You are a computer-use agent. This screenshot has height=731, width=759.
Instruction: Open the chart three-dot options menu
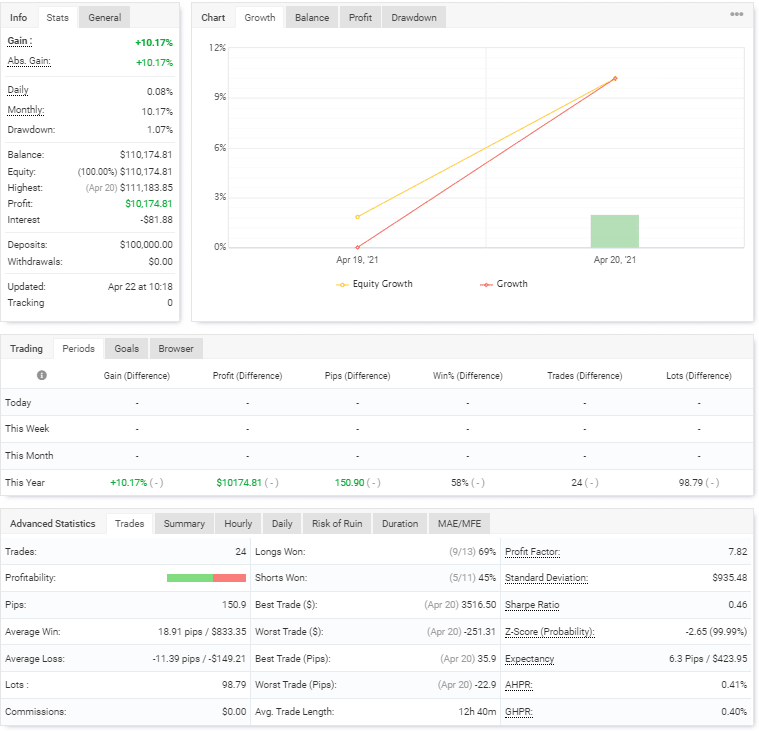[736, 15]
